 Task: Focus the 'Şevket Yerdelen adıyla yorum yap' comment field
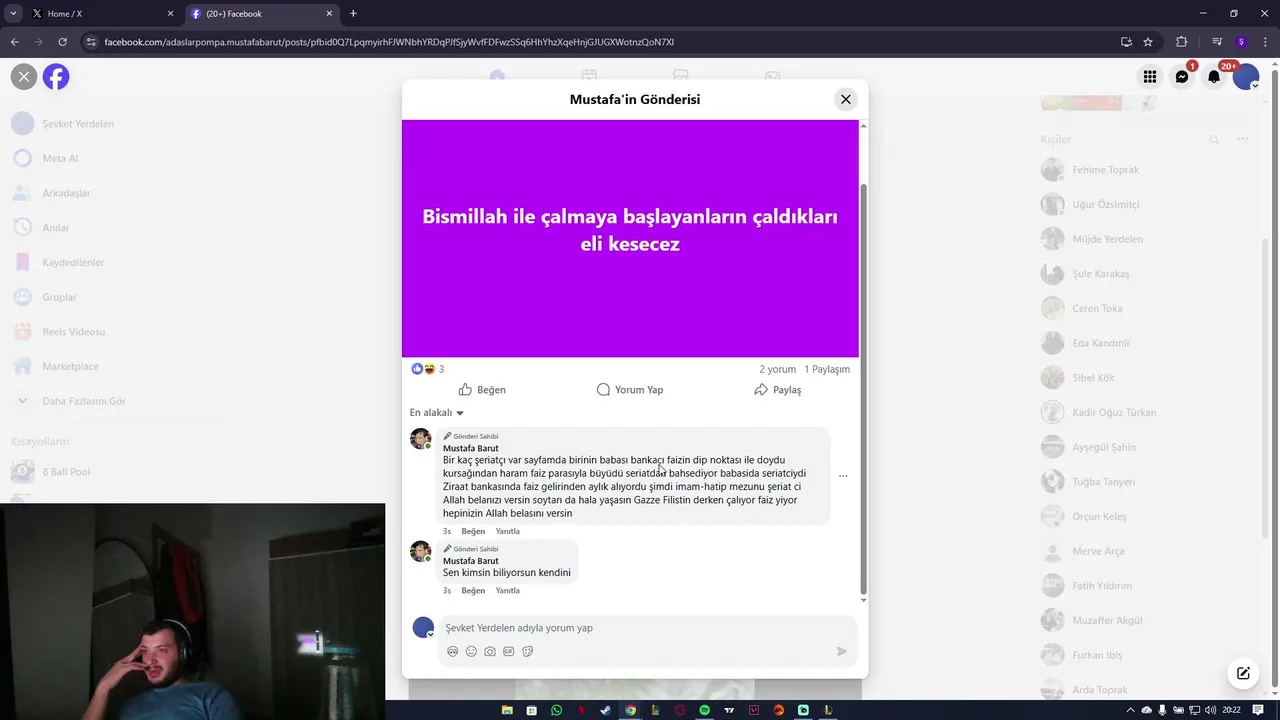[x=640, y=628]
